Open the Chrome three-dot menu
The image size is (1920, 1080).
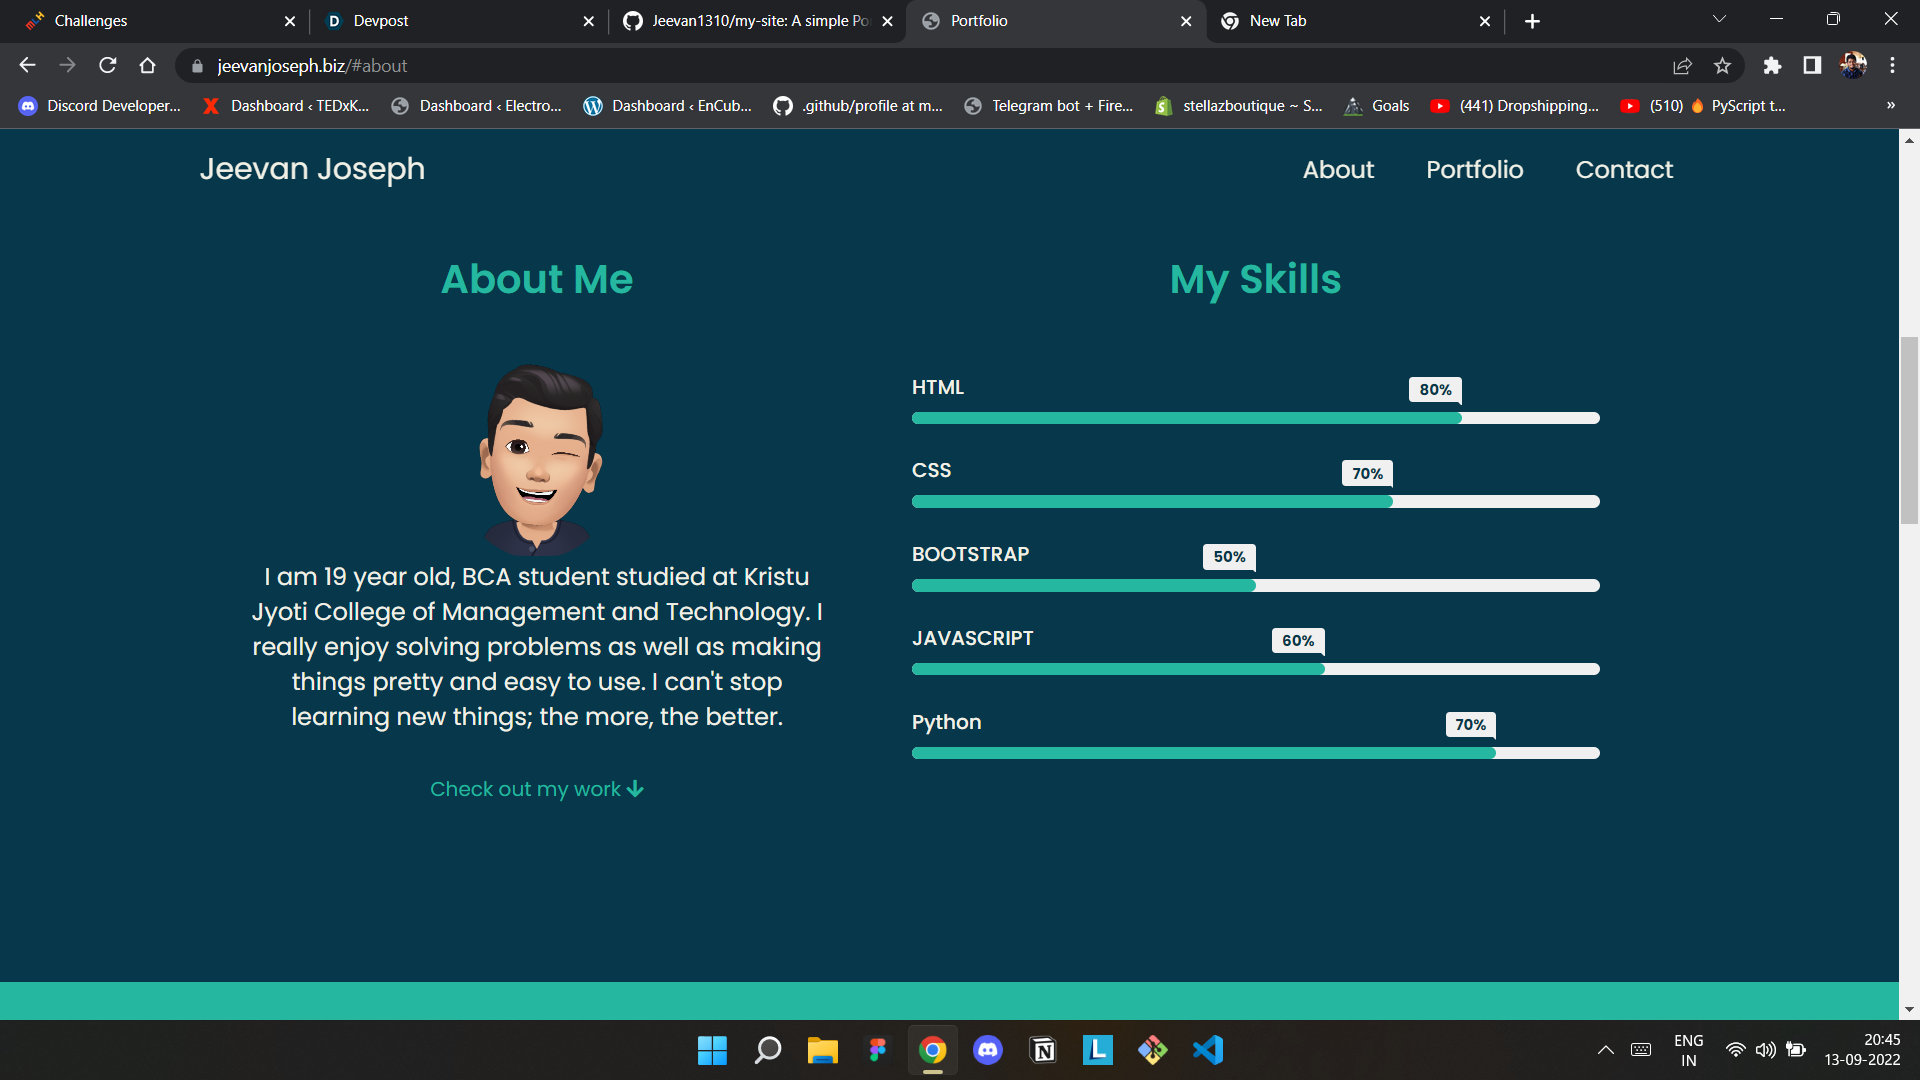[1892, 66]
